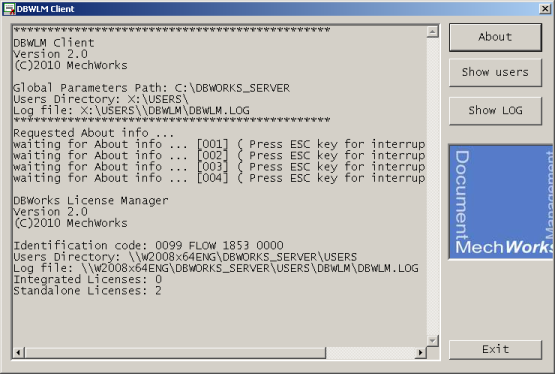Click the MechWorks Document Management logo
The height and width of the screenshot is (374, 555).
(500, 202)
